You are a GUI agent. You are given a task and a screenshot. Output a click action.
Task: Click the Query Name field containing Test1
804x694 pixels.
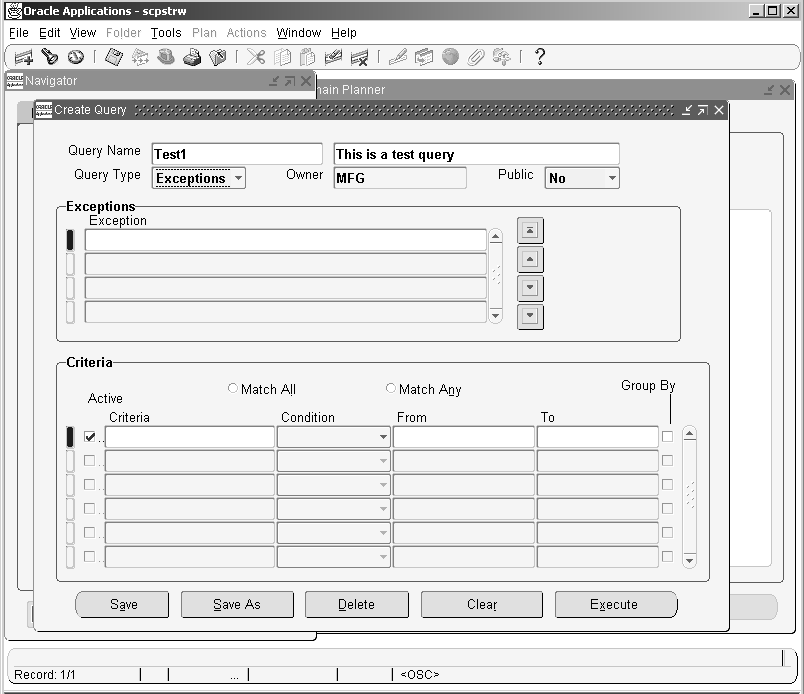[237, 154]
